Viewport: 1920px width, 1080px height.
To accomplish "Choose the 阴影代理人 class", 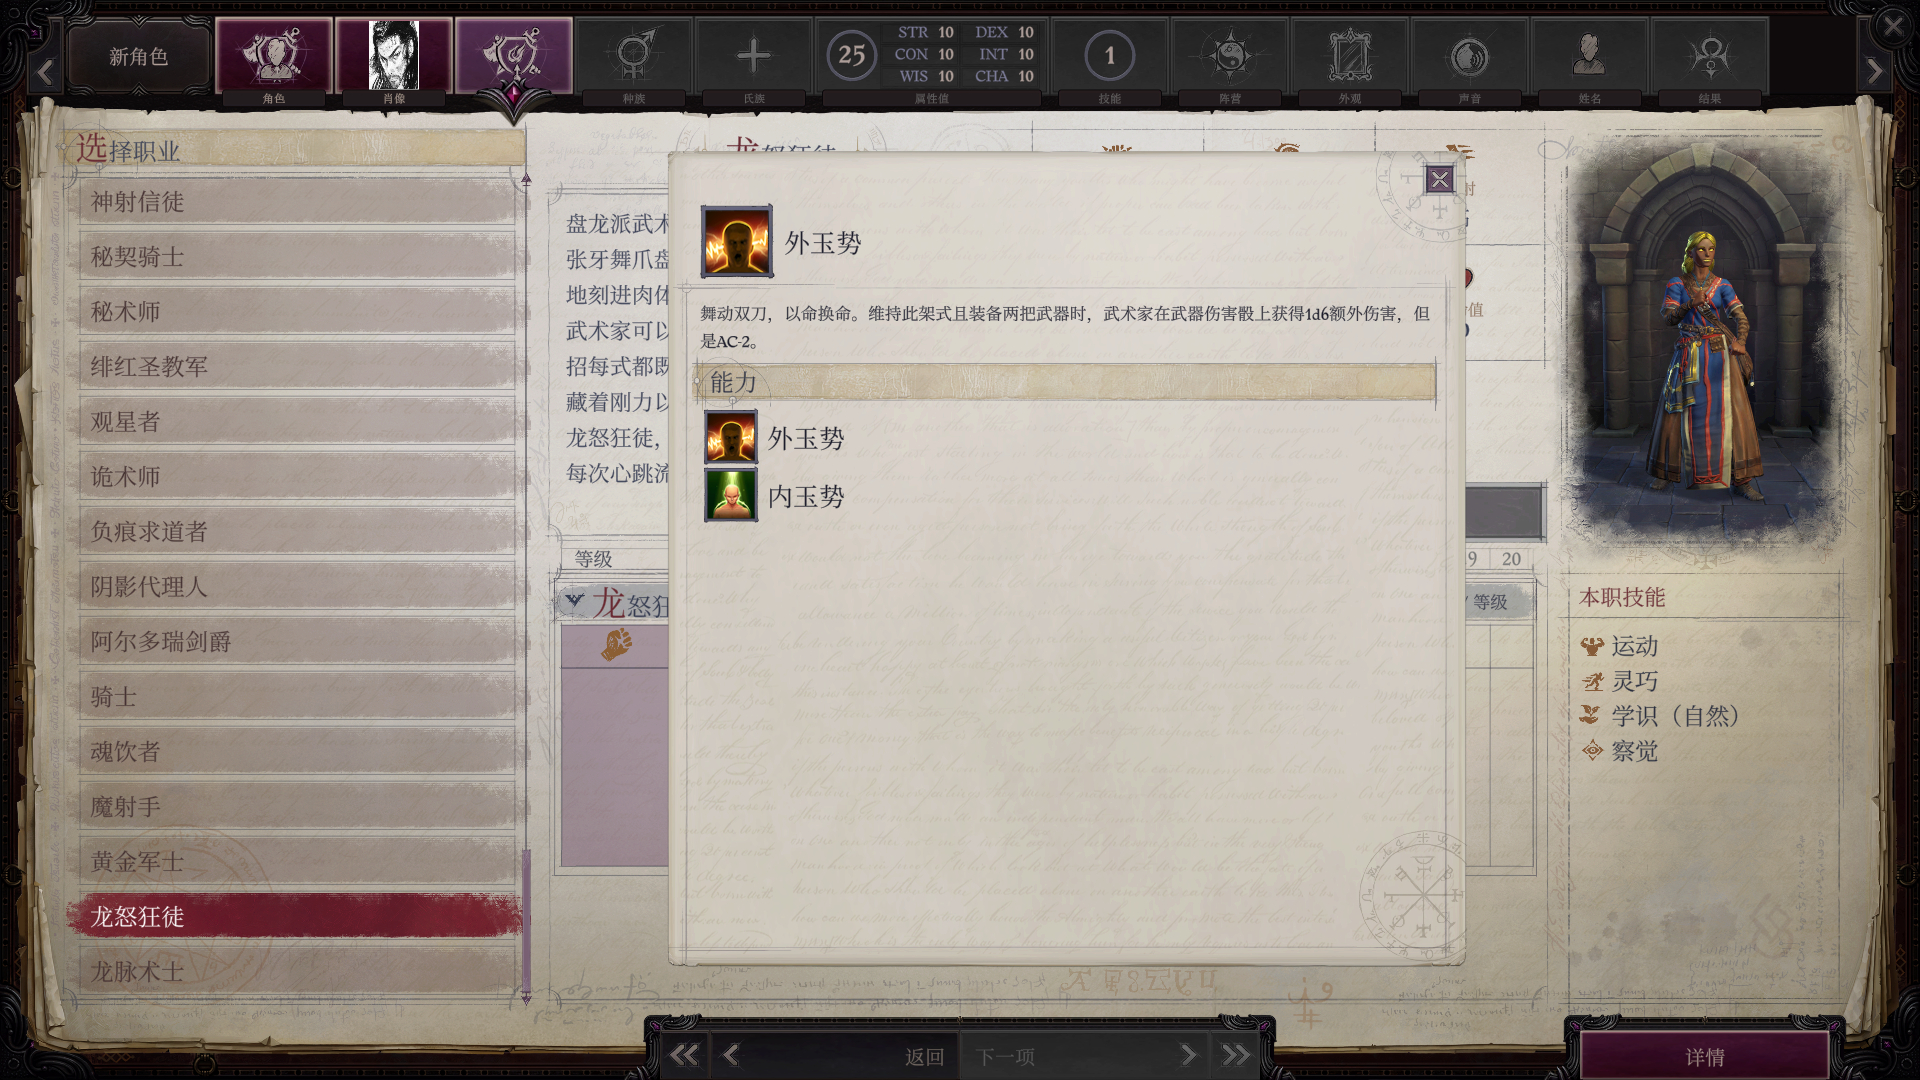I will coord(298,587).
